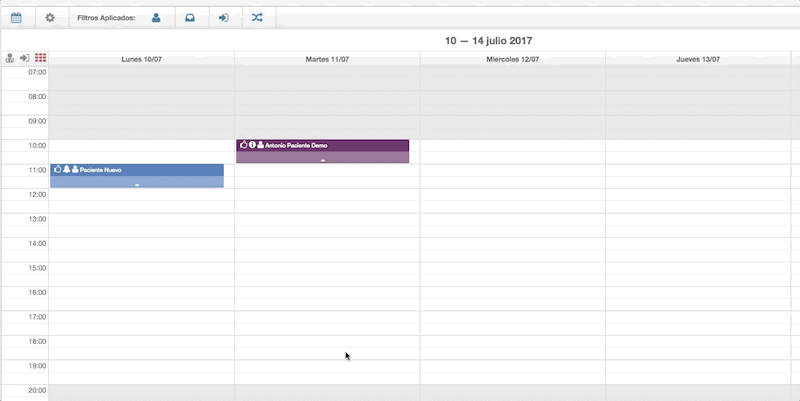Click the shuffle arrows filter icon
The image size is (800, 401).
[x=257, y=18]
